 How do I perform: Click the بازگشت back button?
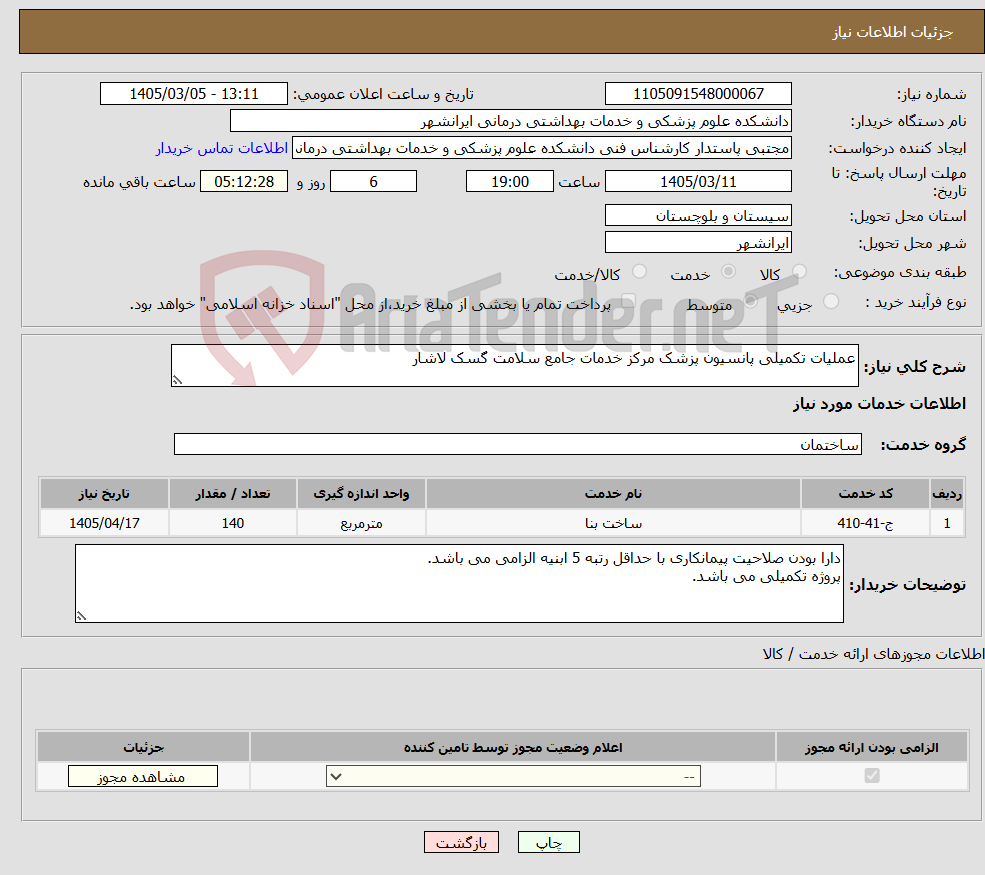pos(461,842)
